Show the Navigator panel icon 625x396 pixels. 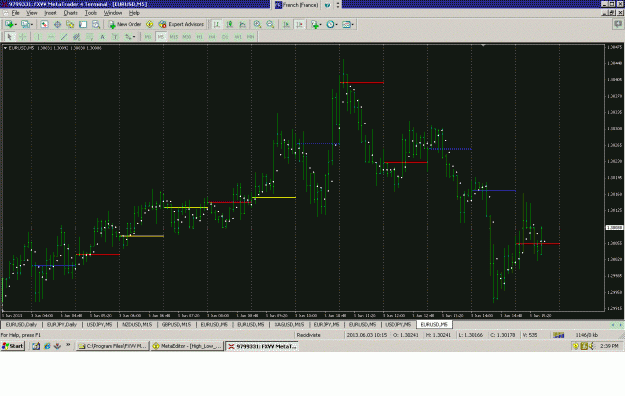click(x=70, y=24)
